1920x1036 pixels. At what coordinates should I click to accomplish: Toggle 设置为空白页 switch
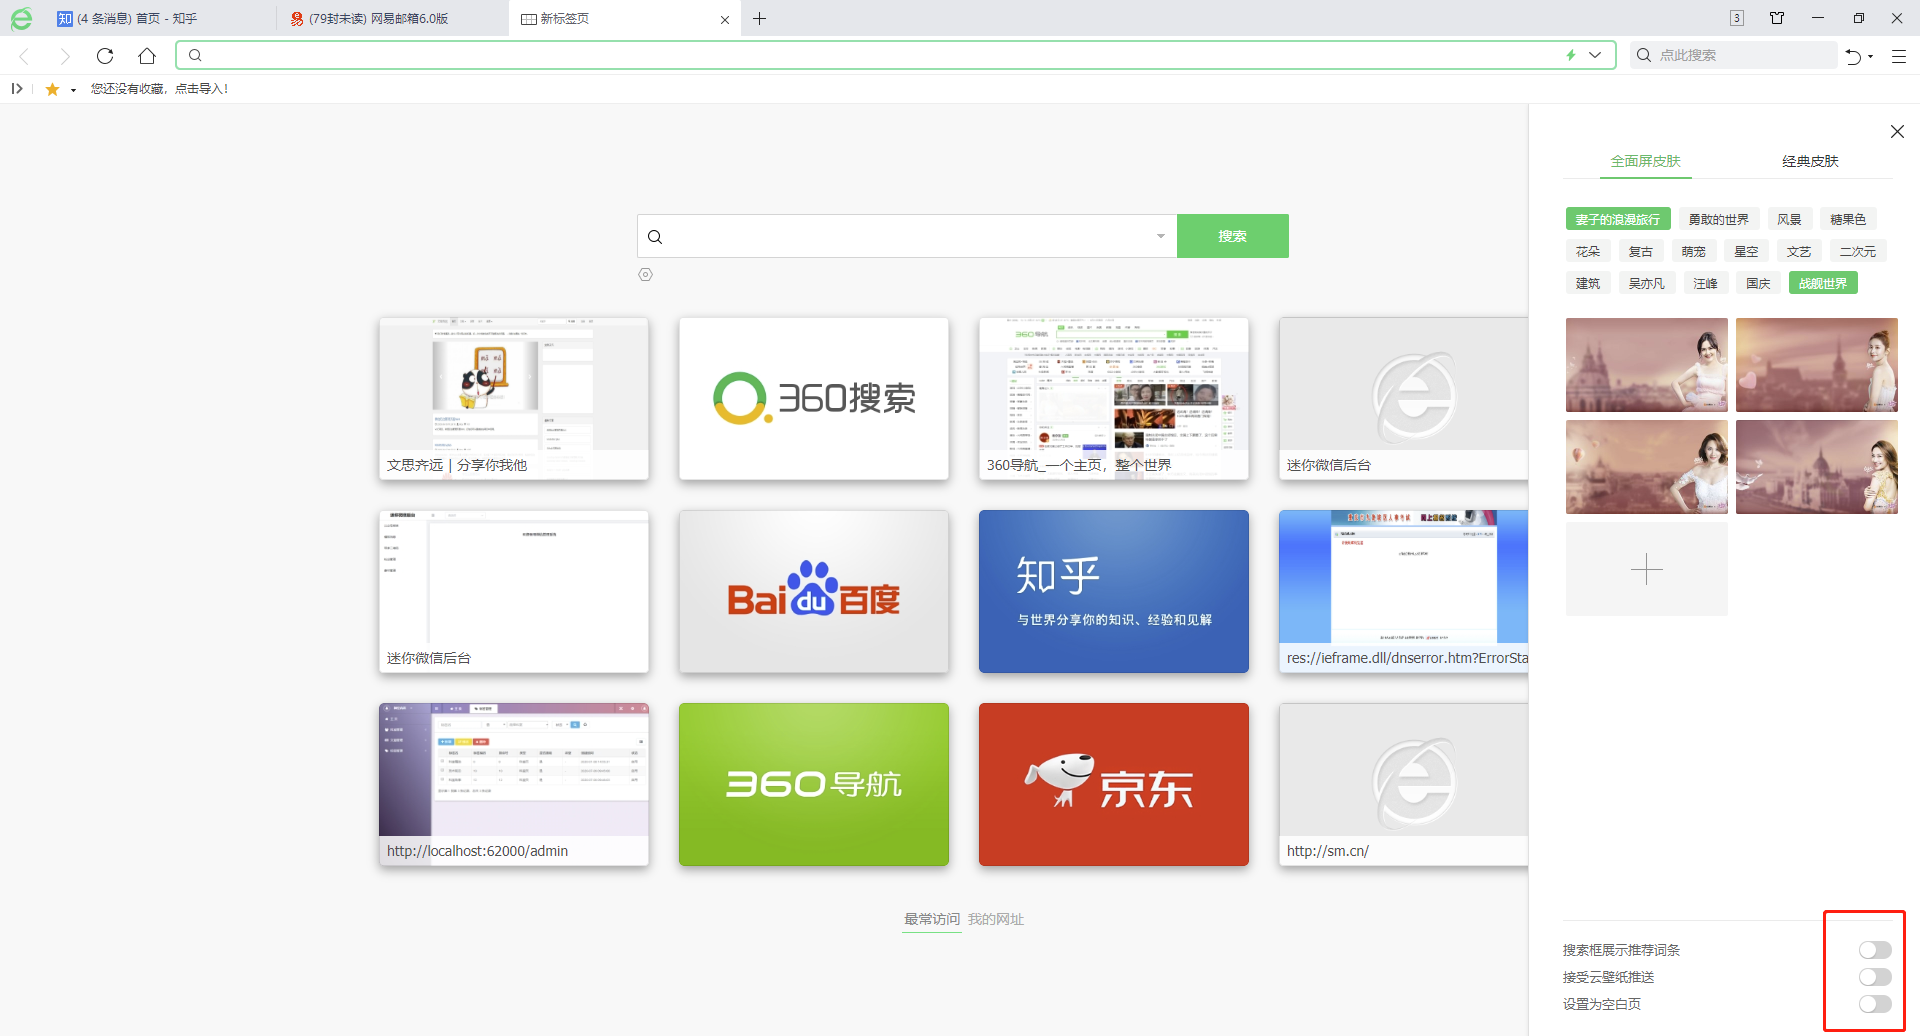pos(1875,1004)
